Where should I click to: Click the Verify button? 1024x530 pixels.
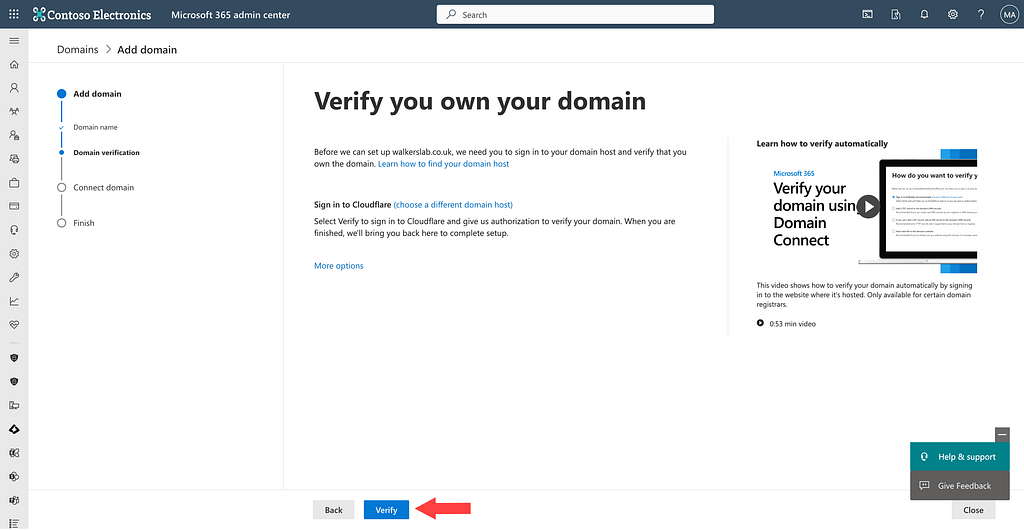[x=386, y=510]
